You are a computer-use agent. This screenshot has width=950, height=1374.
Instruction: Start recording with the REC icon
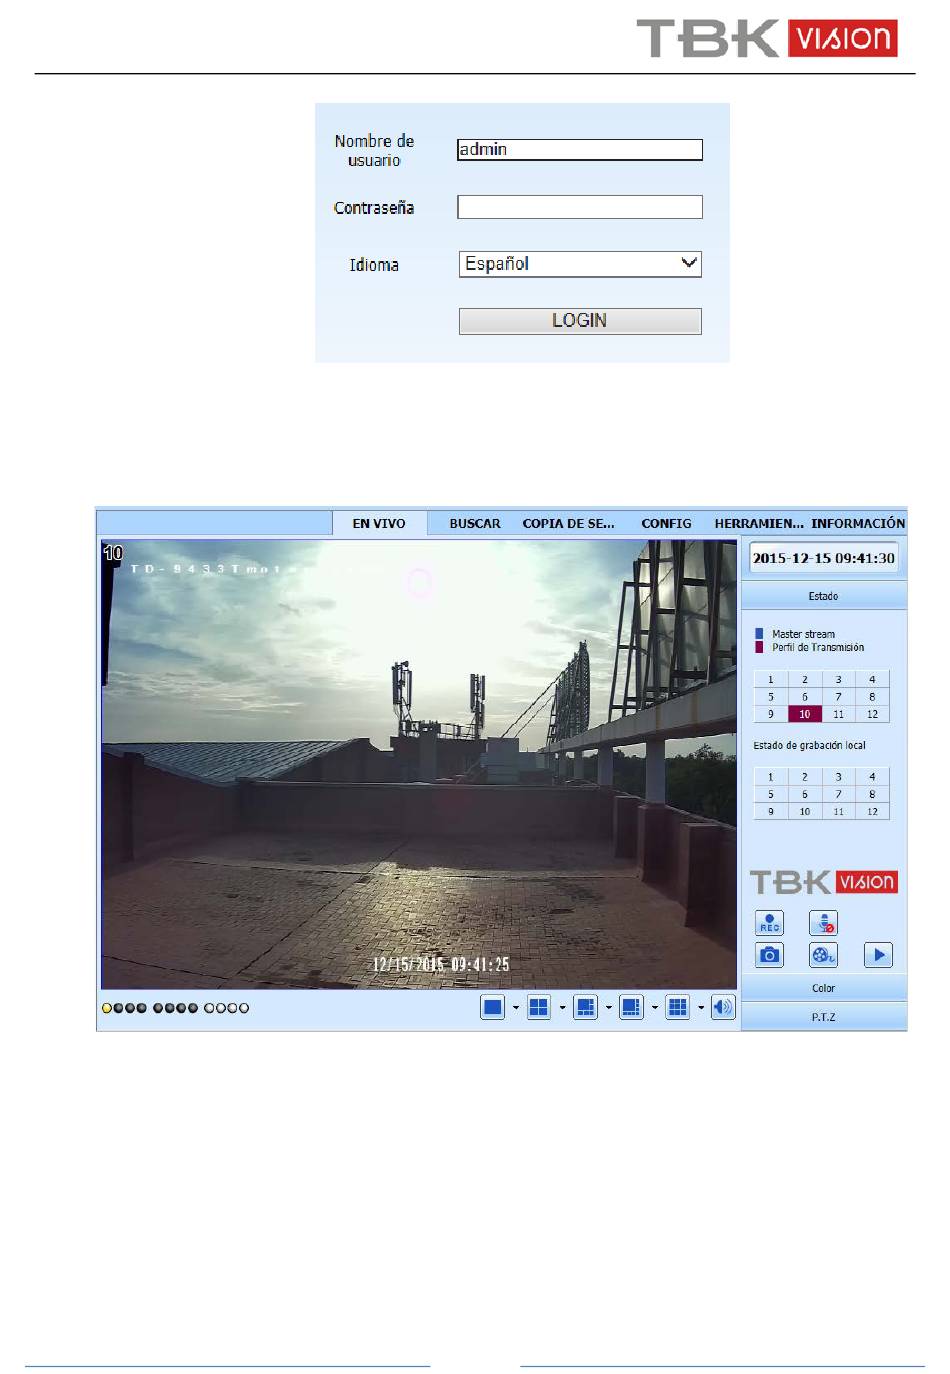coord(769,922)
